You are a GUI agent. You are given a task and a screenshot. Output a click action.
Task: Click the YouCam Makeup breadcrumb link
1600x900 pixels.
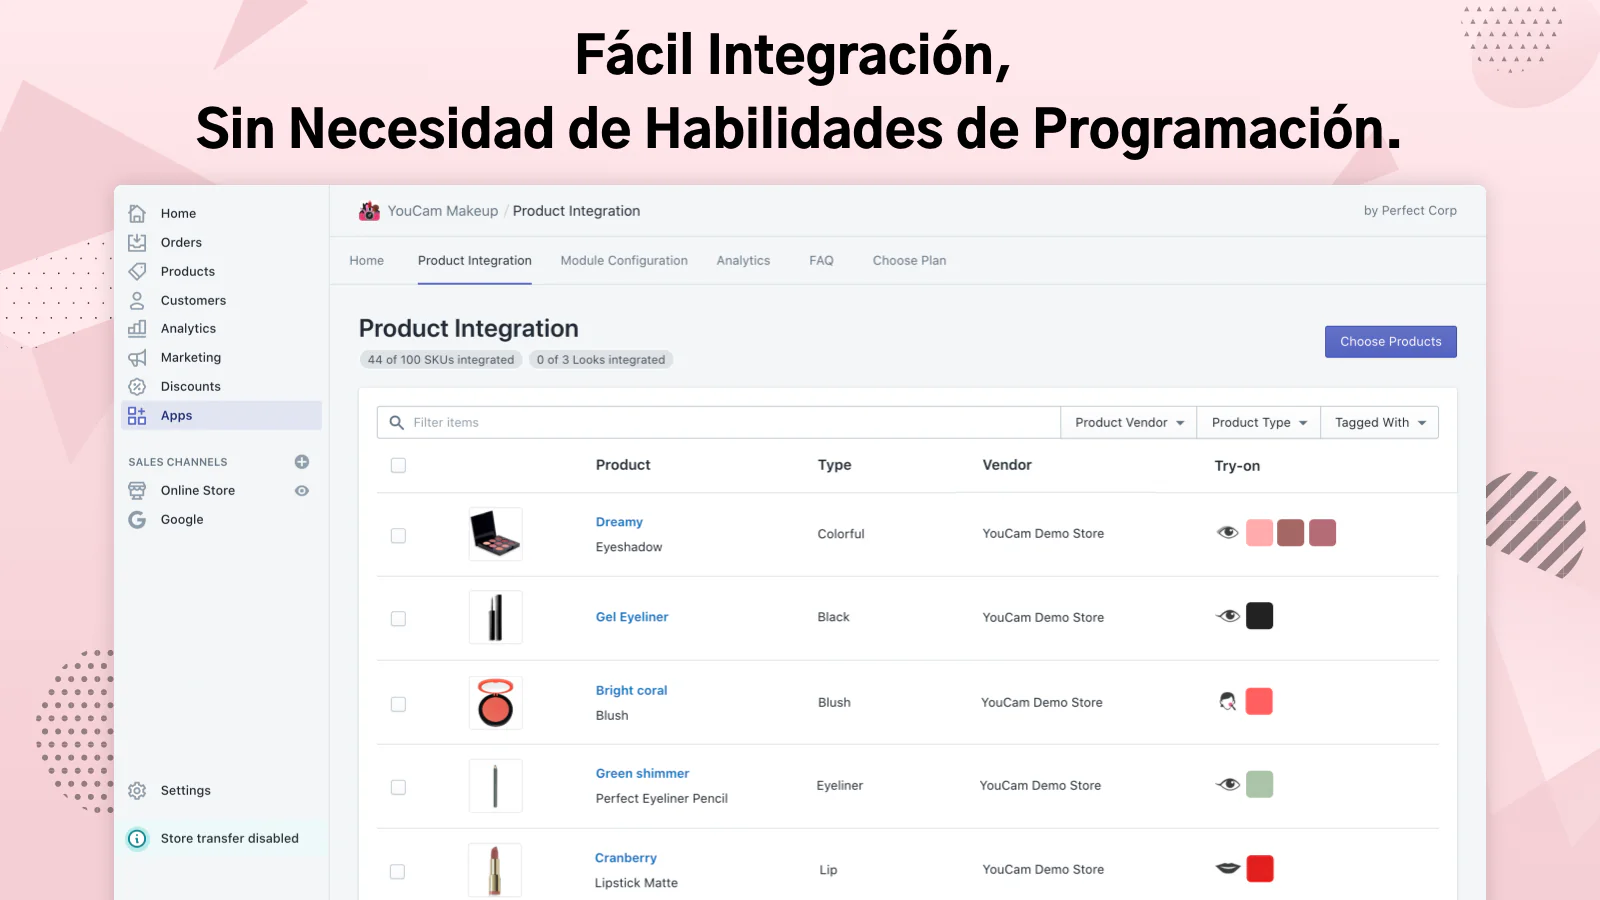[x=443, y=211]
